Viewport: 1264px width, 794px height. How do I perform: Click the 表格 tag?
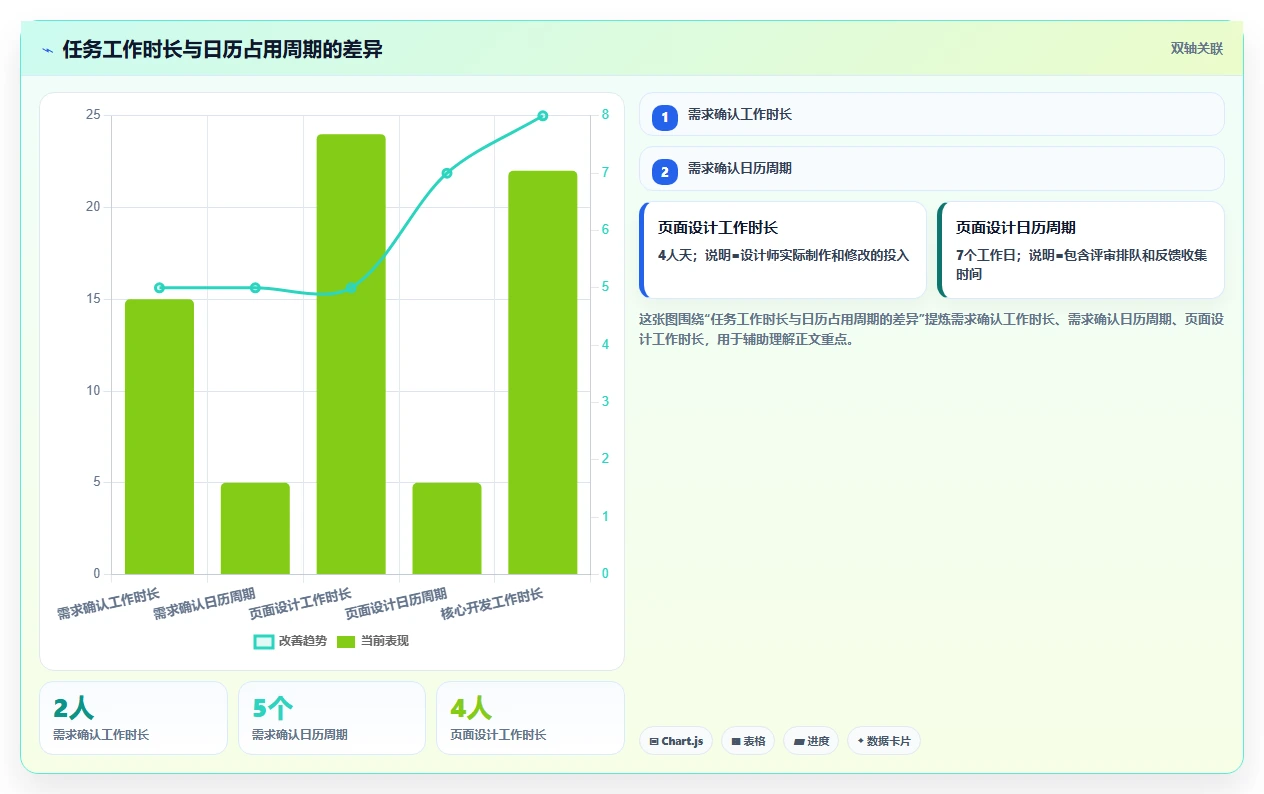pos(748,741)
